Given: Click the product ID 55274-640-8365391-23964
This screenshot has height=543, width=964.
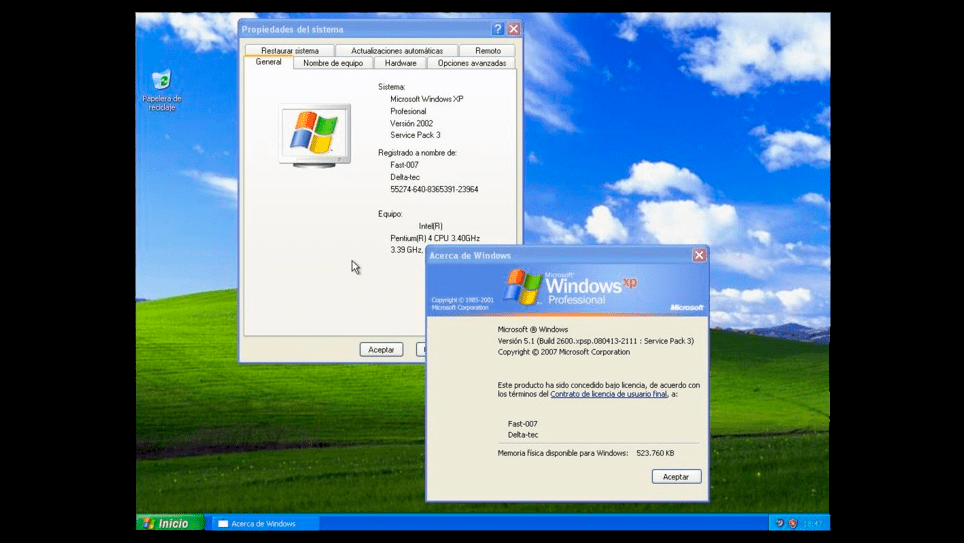Looking at the screenshot, I should (x=434, y=189).
